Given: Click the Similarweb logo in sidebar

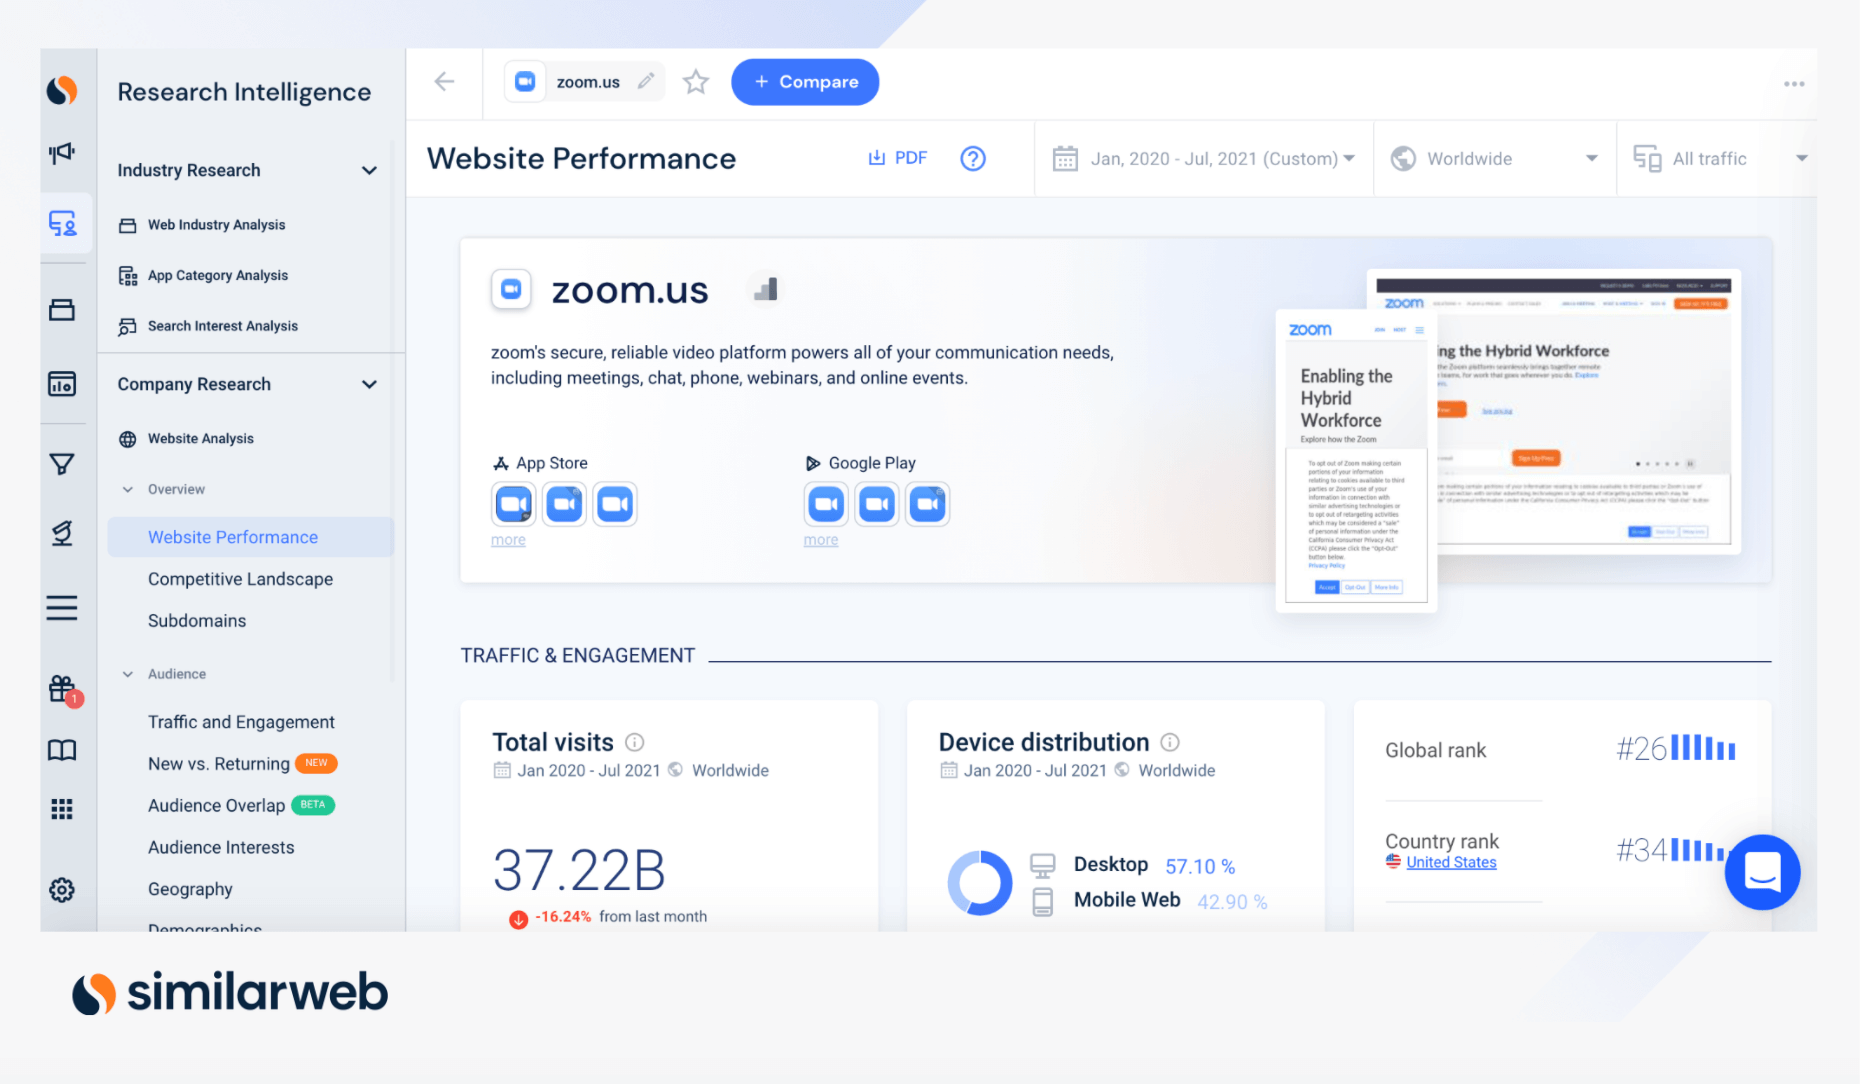Looking at the screenshot, I should tap(62, 91).
